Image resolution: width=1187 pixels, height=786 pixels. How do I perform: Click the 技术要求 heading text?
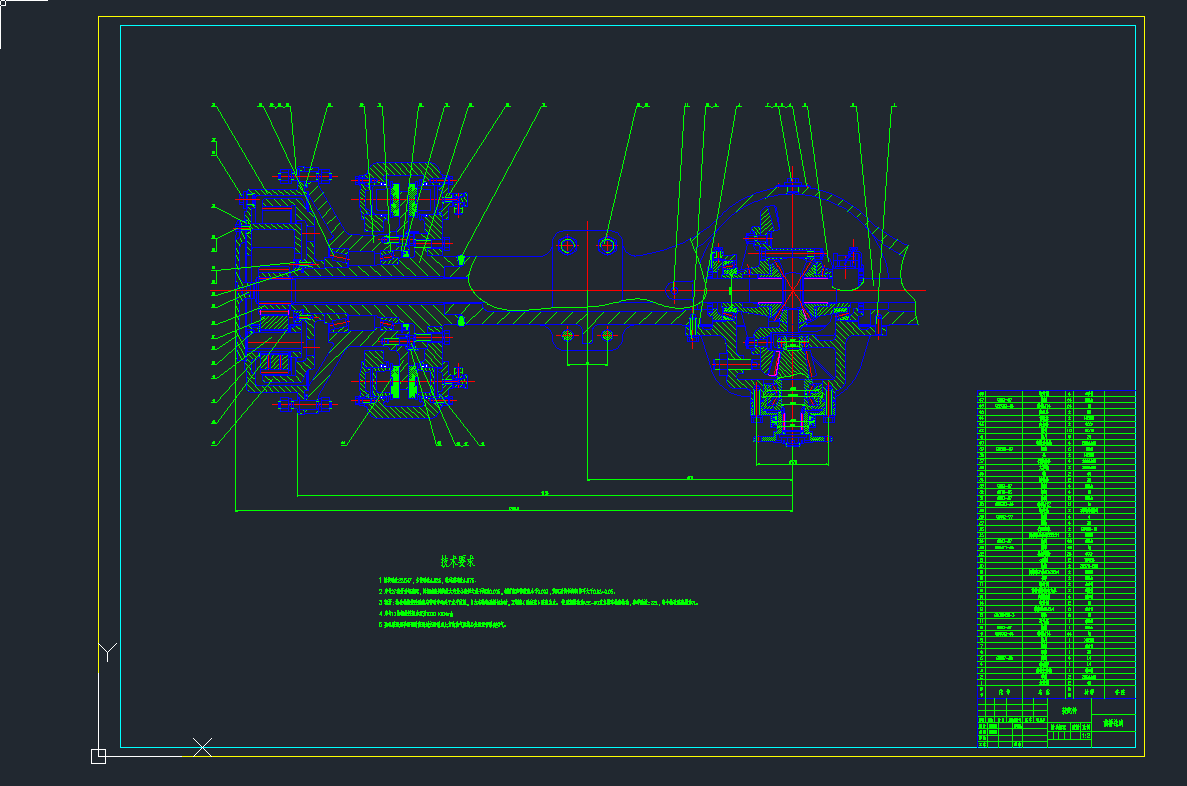[458, 562]
